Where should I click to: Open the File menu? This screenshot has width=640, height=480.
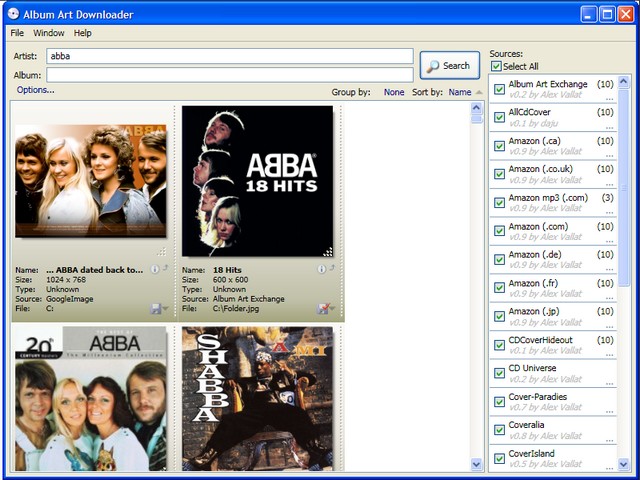(x=17, y=33)
